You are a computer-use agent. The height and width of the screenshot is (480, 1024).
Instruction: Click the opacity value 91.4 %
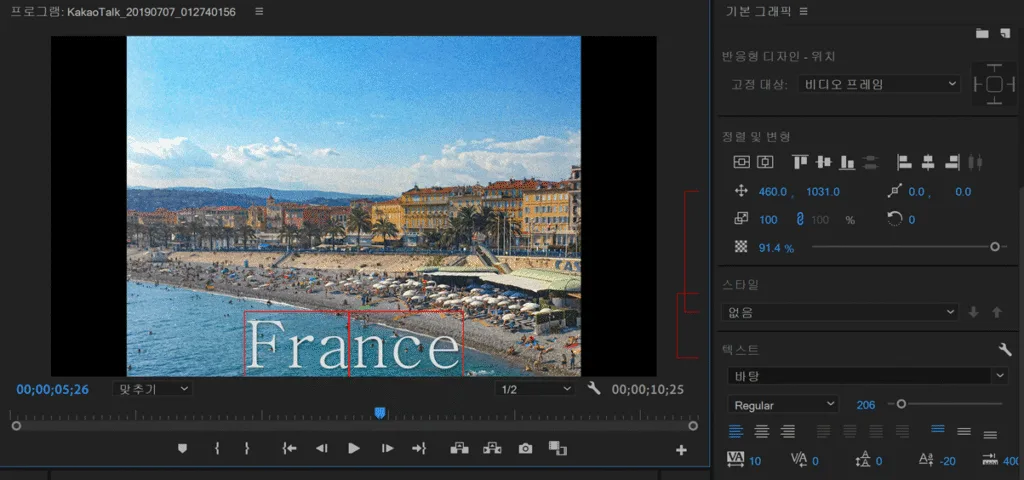(776, 248)
